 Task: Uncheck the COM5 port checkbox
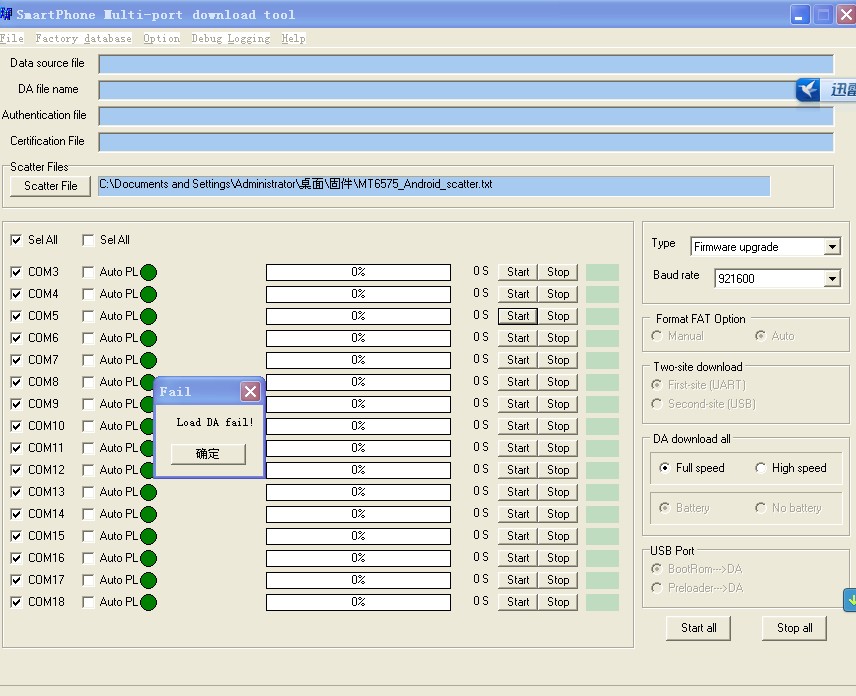tap(16, 316)
